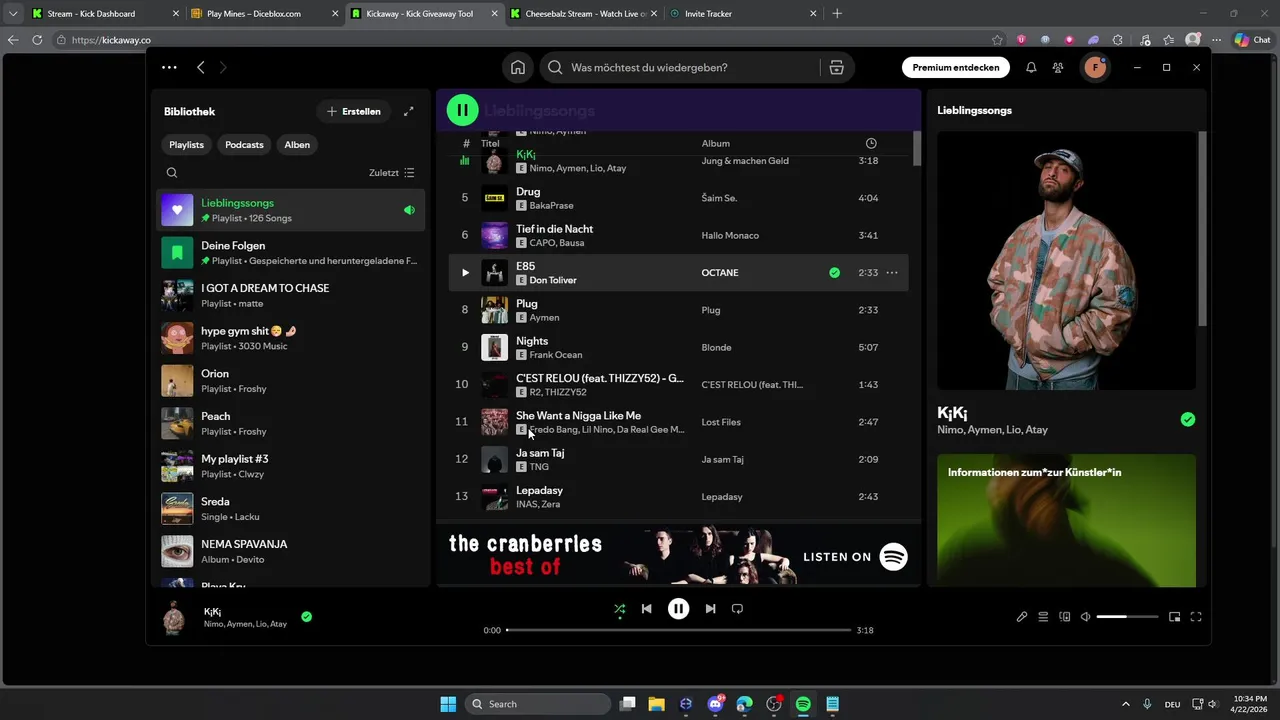Open the Spotify Home icon
This screenshot has height=720, width=1280.
tap(518, 67)
